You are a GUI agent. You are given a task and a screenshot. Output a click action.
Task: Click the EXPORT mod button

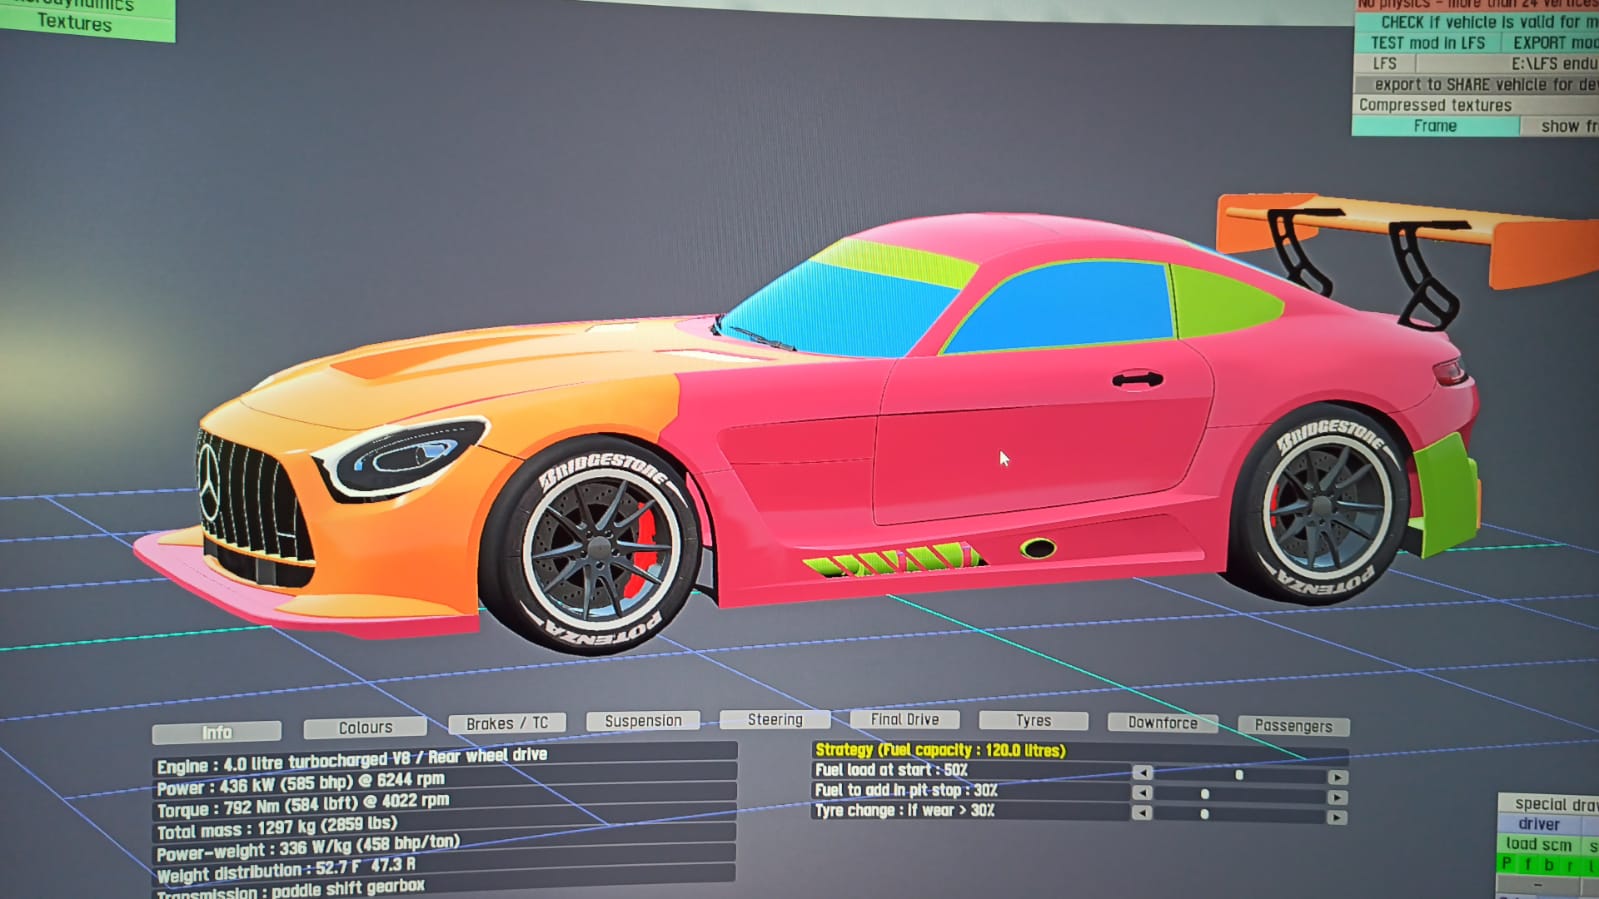click(x=1550, y=43)
